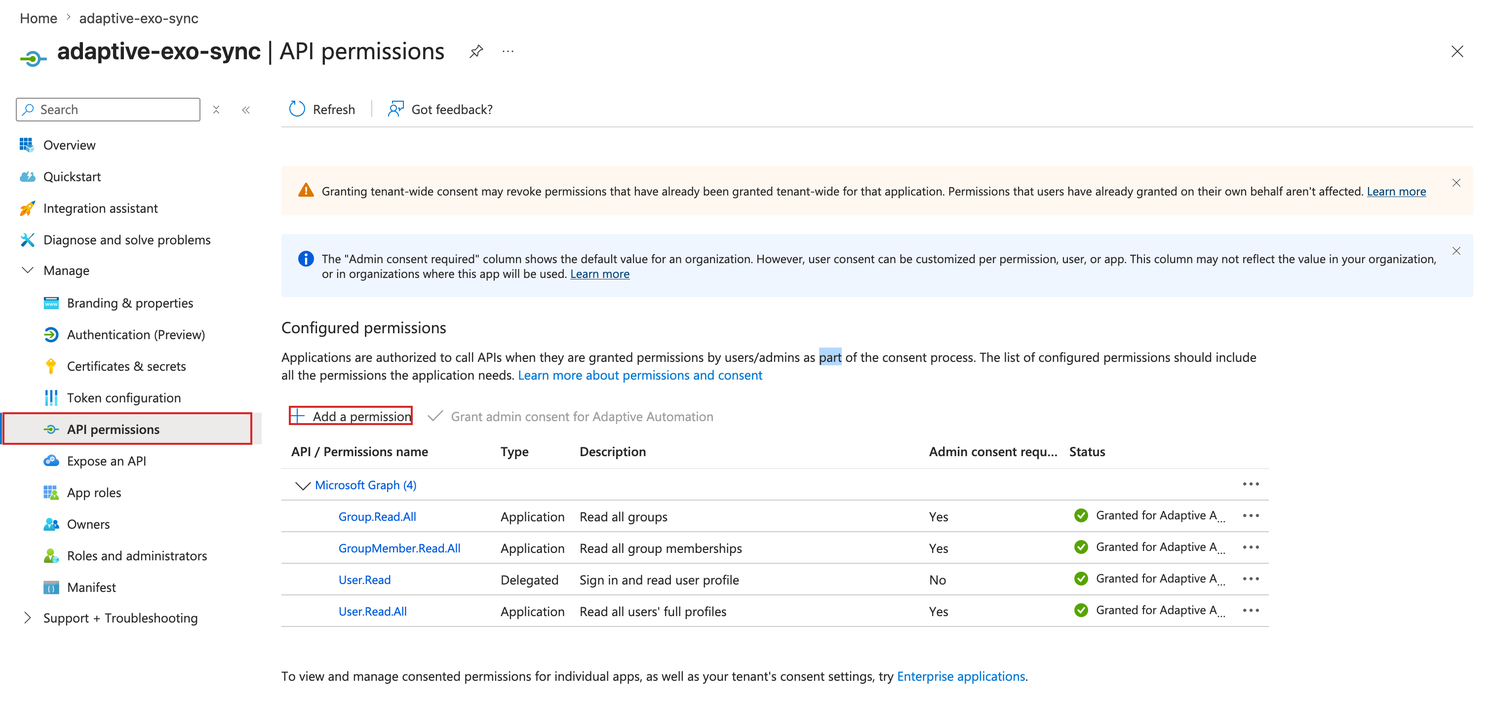The width and height of the screenshot is (1493, 703).
Task: Click the Certificates & secrets key icon
Action: pyautogui.click(x=51, y=366)
